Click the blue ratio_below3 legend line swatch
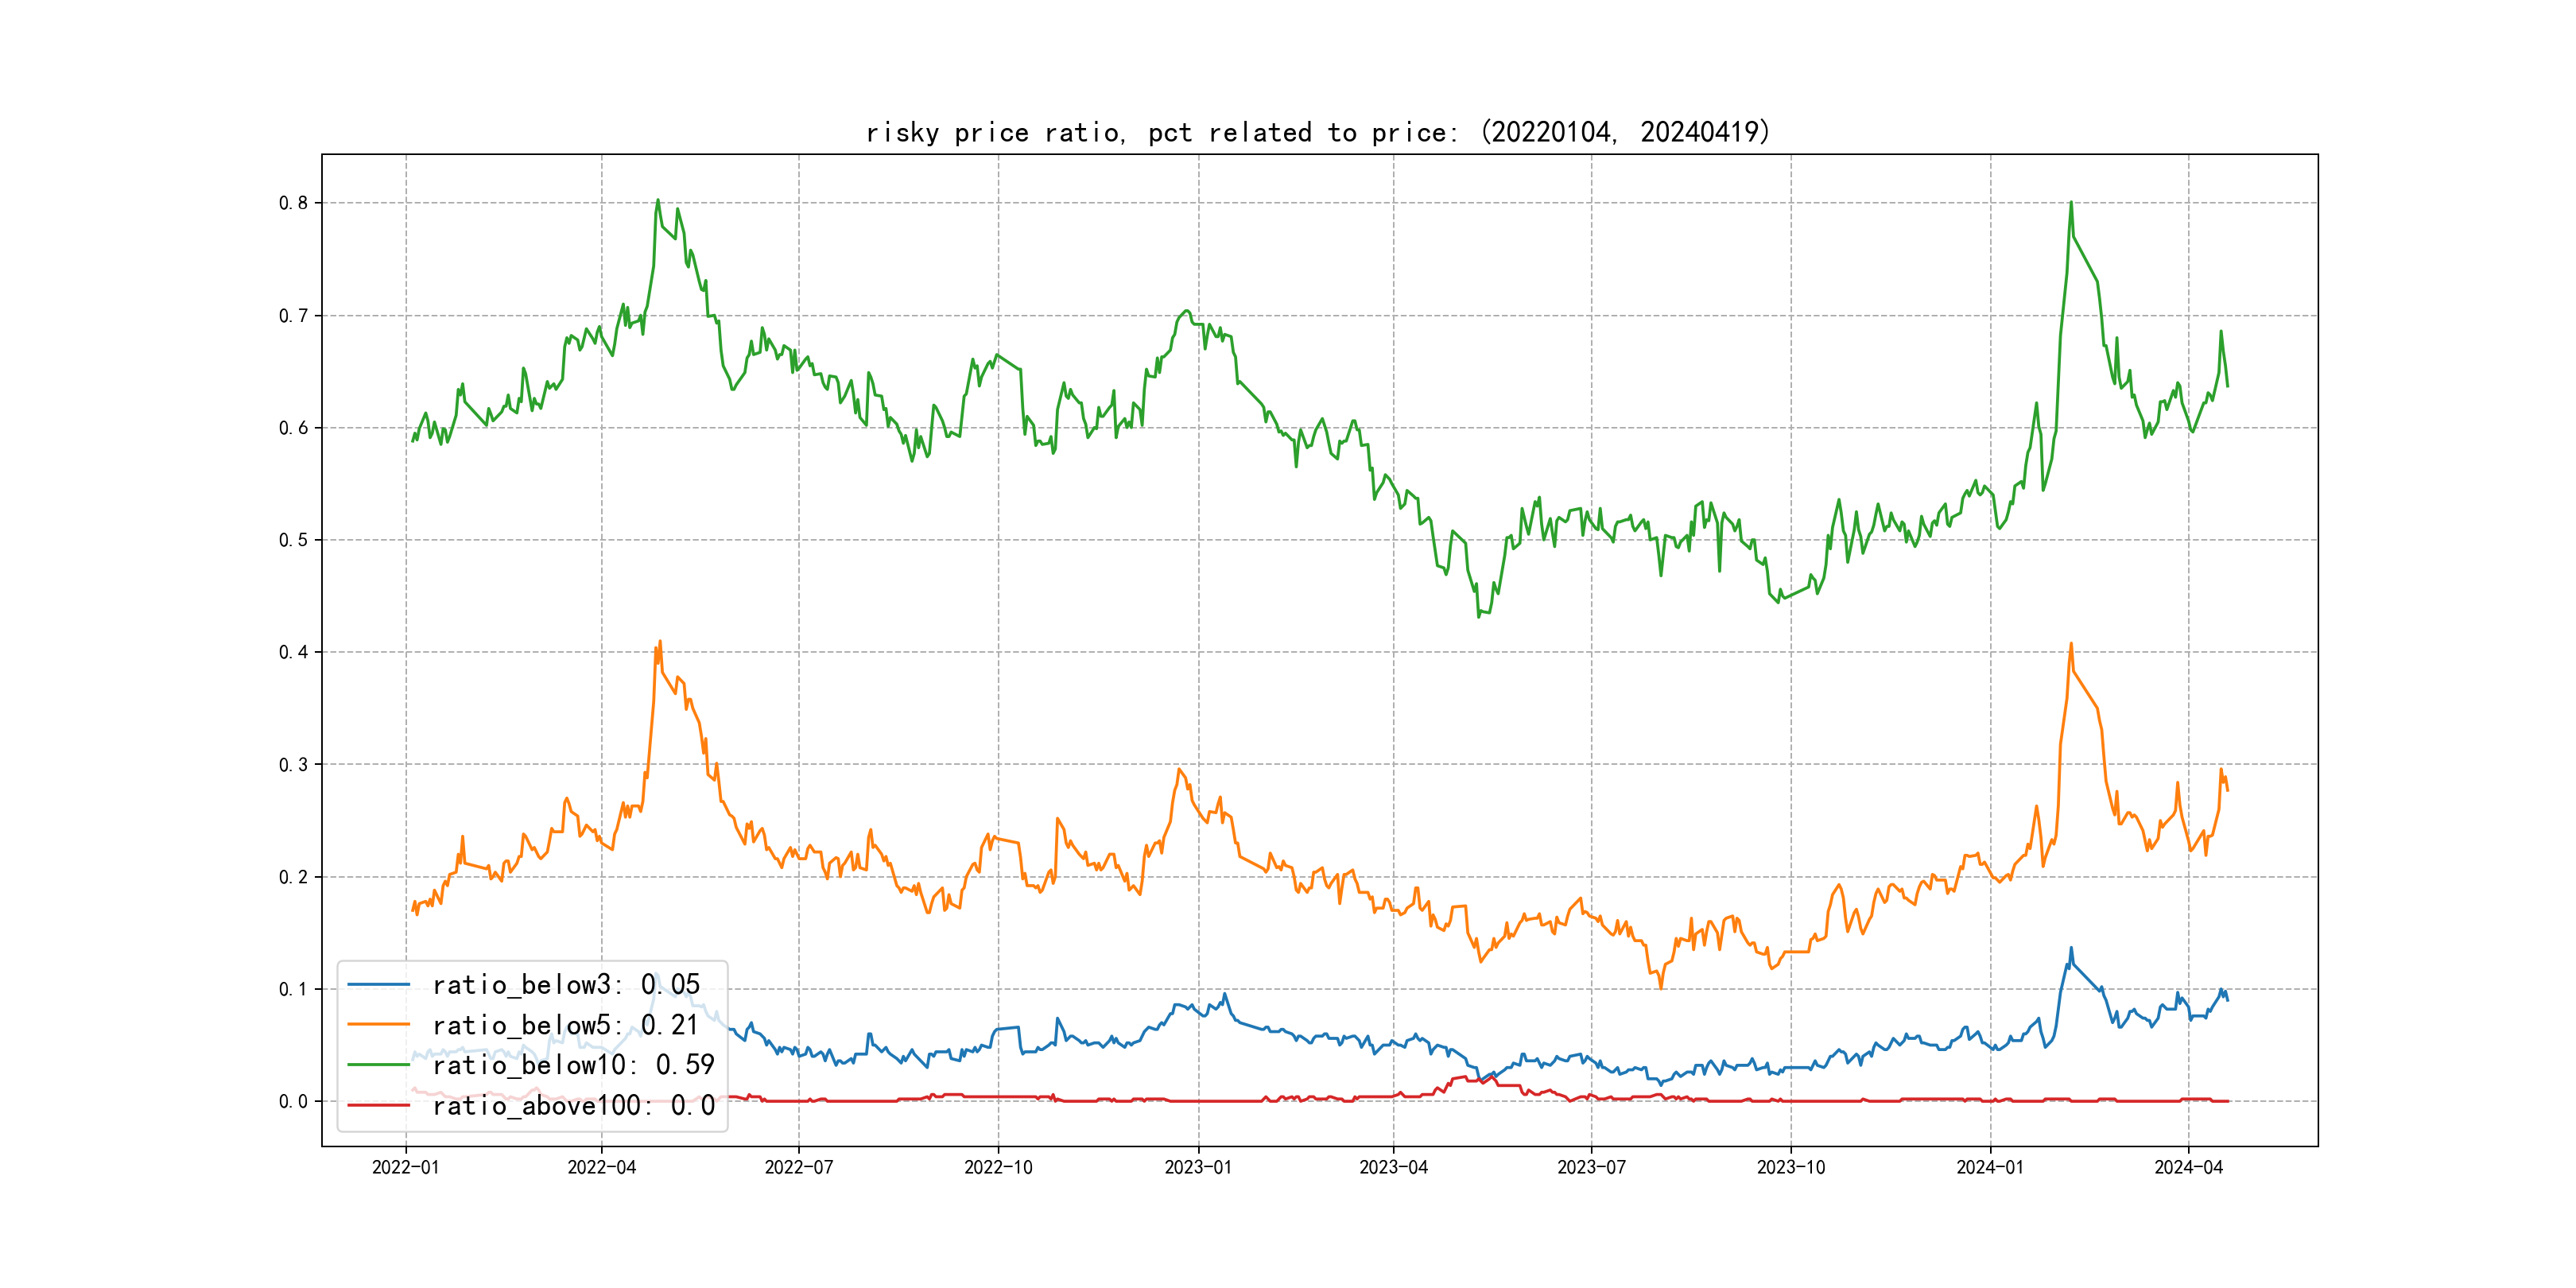Screen dimensions: 2576x1288 (x=378, y=985)
